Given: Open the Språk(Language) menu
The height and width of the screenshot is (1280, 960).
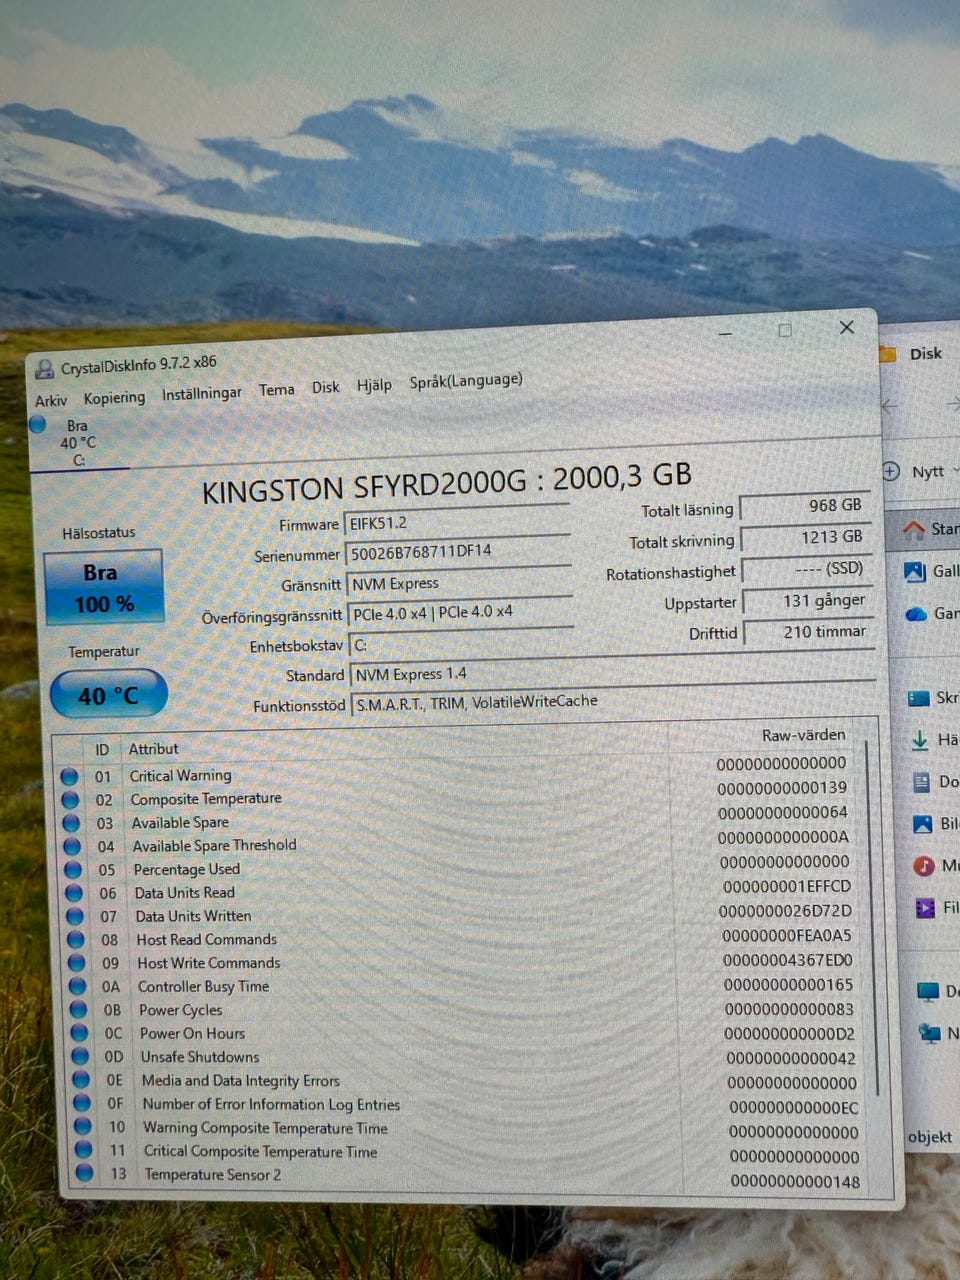Looking at the screenshot, I should click(x=465, y=380).
